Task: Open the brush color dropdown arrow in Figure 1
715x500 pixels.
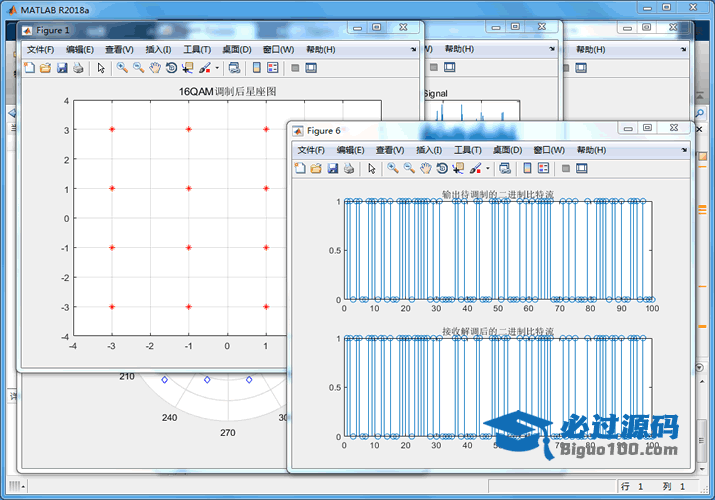Action: pos(217,68)
